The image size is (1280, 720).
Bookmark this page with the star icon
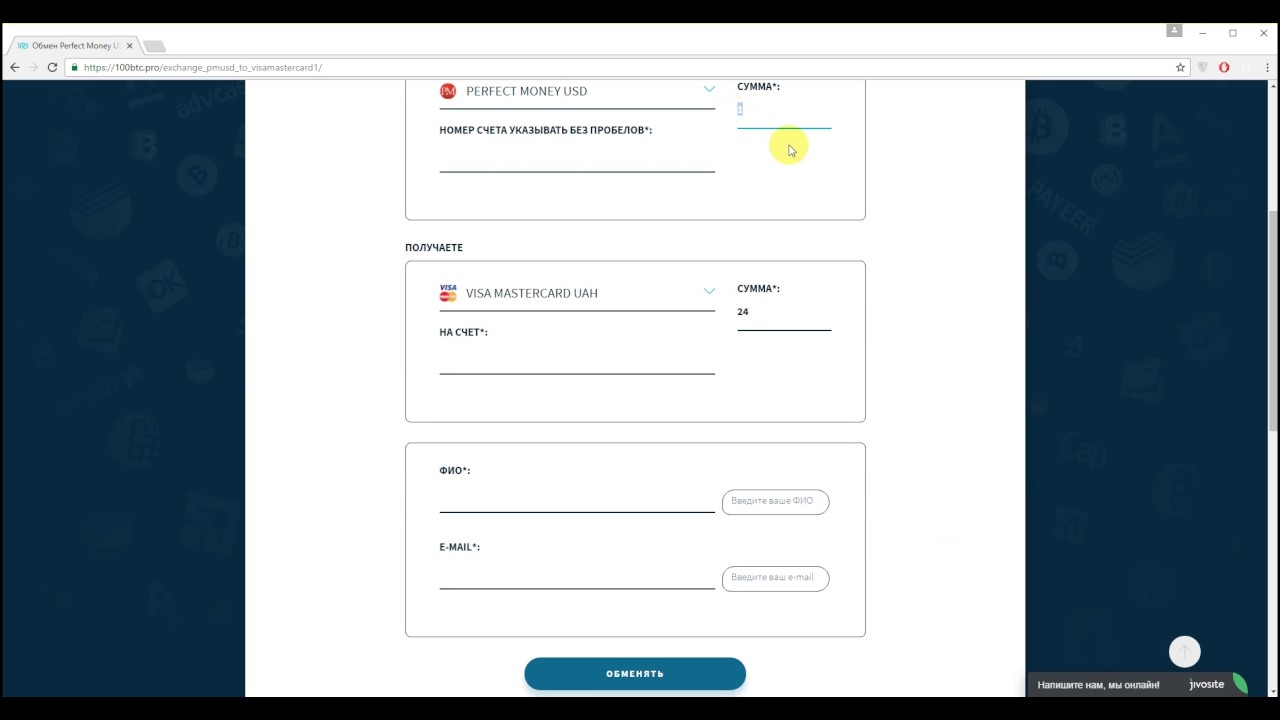click(x=1180, y=67)
